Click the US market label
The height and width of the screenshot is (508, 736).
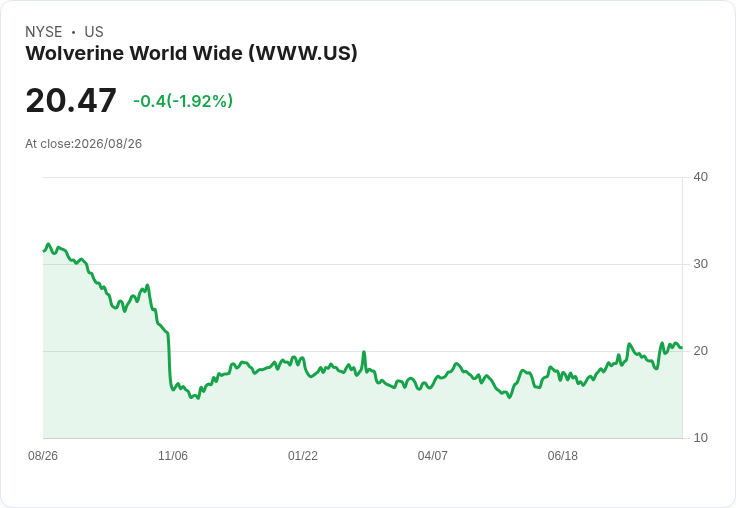(94, 32)
